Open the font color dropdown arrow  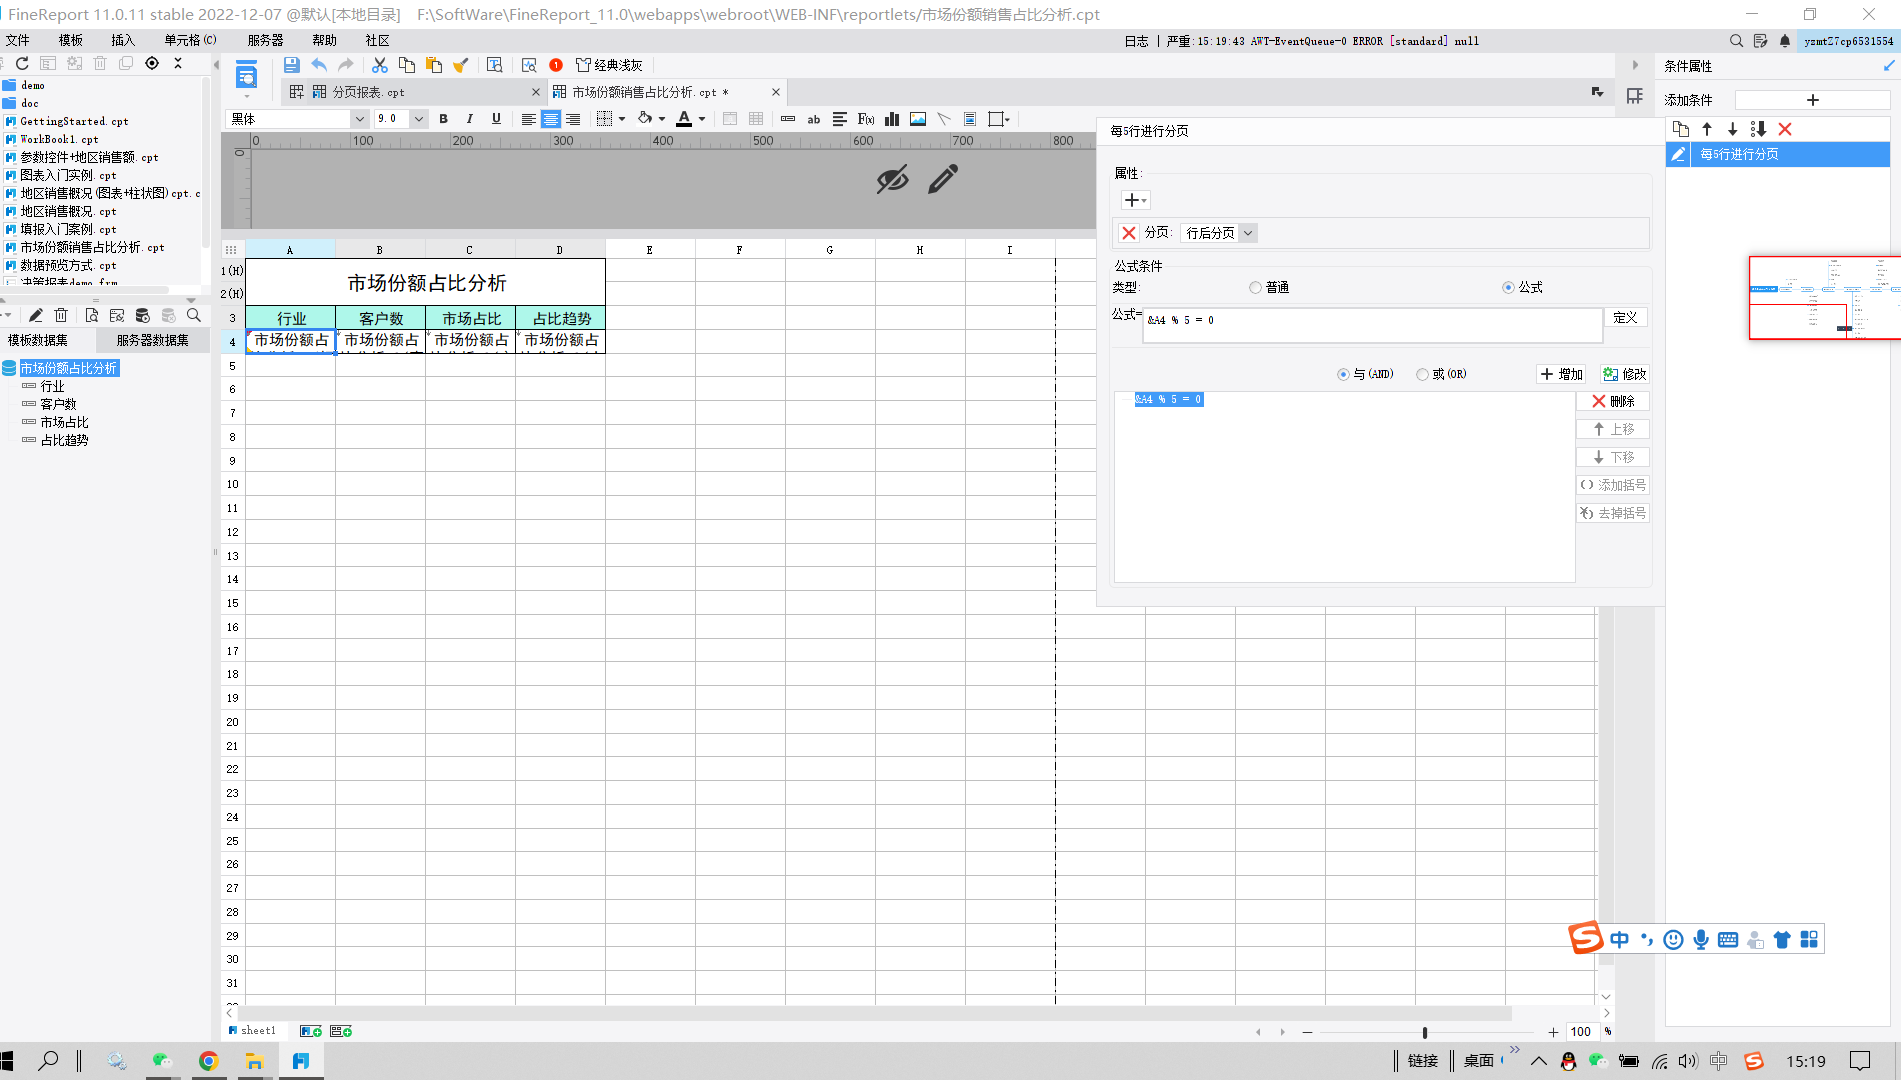click(702, 119)
